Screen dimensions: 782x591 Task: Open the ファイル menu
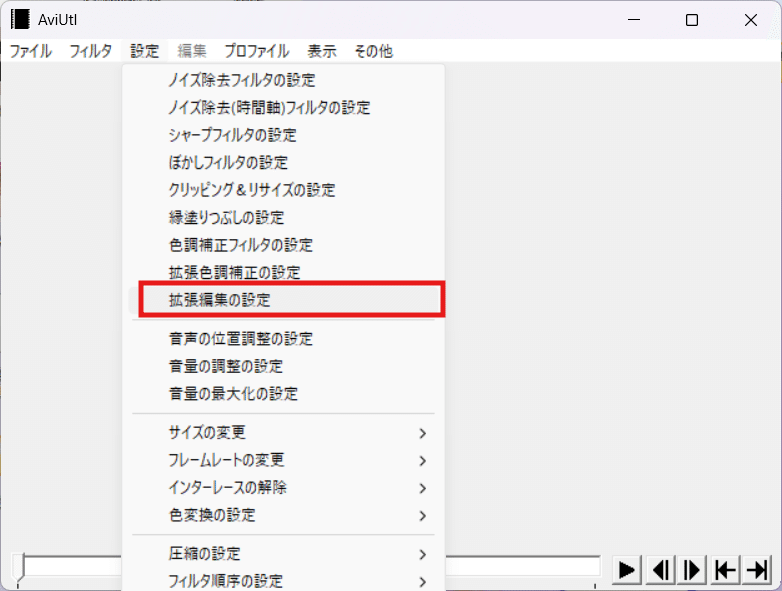tap(31, 51)
